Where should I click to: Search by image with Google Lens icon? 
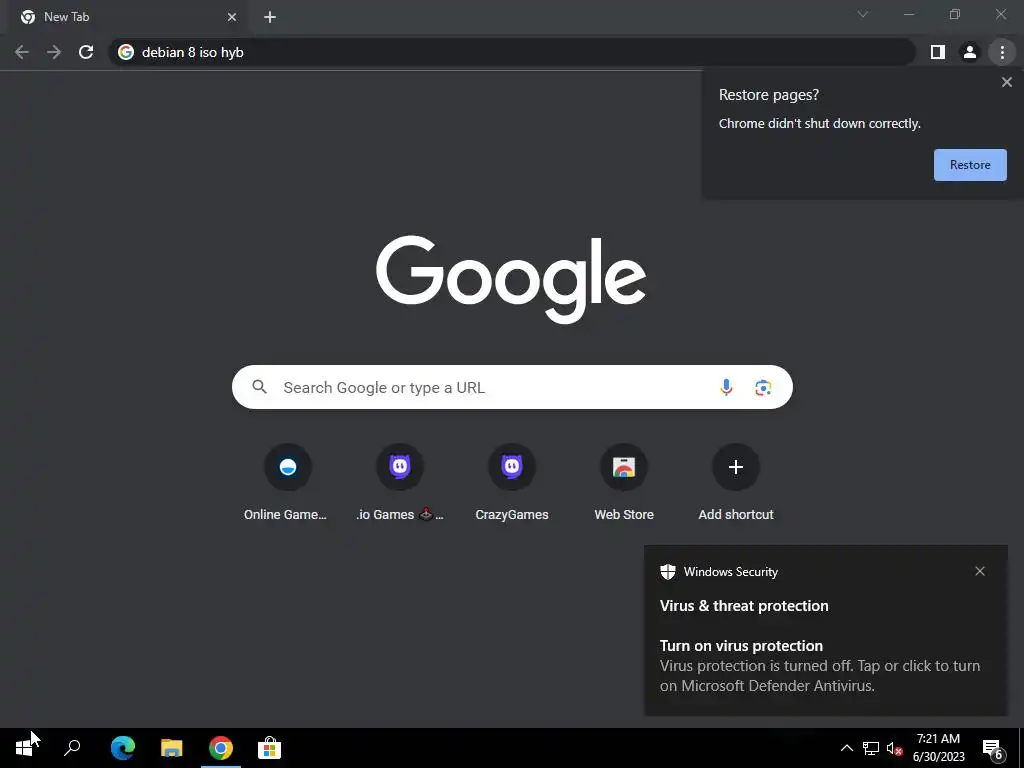click(x=763, y=387)
